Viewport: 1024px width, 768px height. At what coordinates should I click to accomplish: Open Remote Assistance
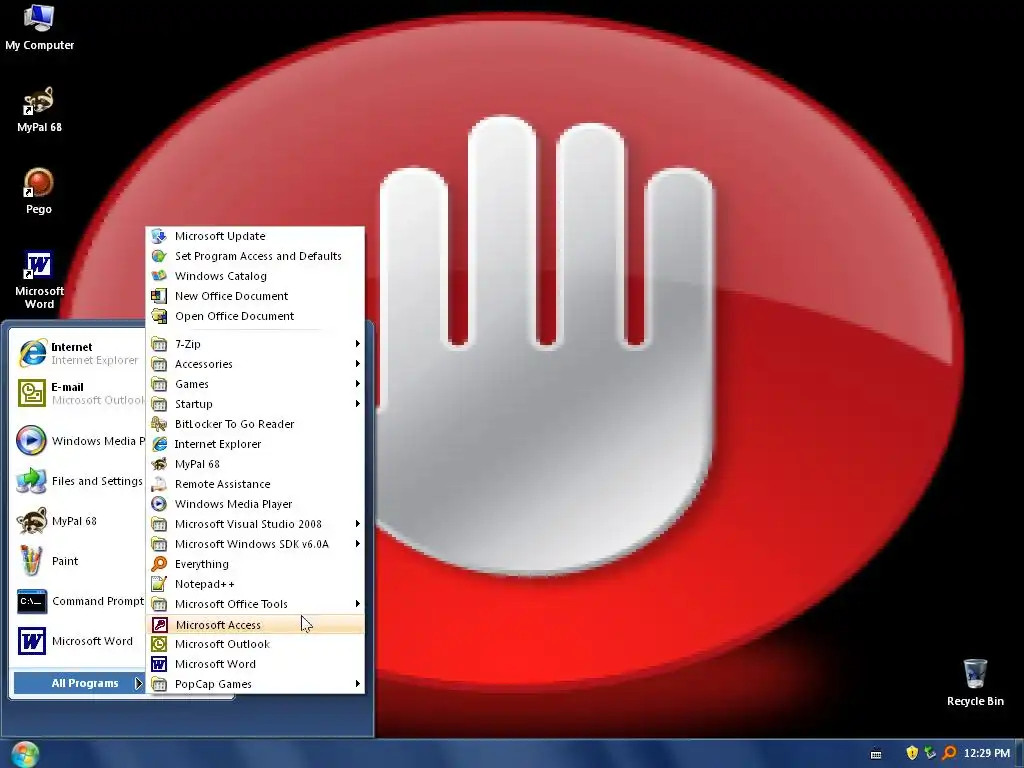pyautogui.click(x=255, y=484)
